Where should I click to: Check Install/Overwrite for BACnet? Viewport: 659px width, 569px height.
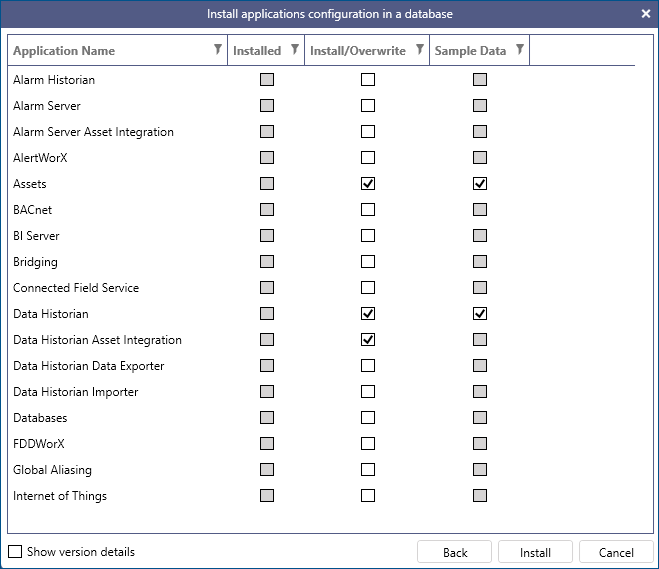click(368, 210)
